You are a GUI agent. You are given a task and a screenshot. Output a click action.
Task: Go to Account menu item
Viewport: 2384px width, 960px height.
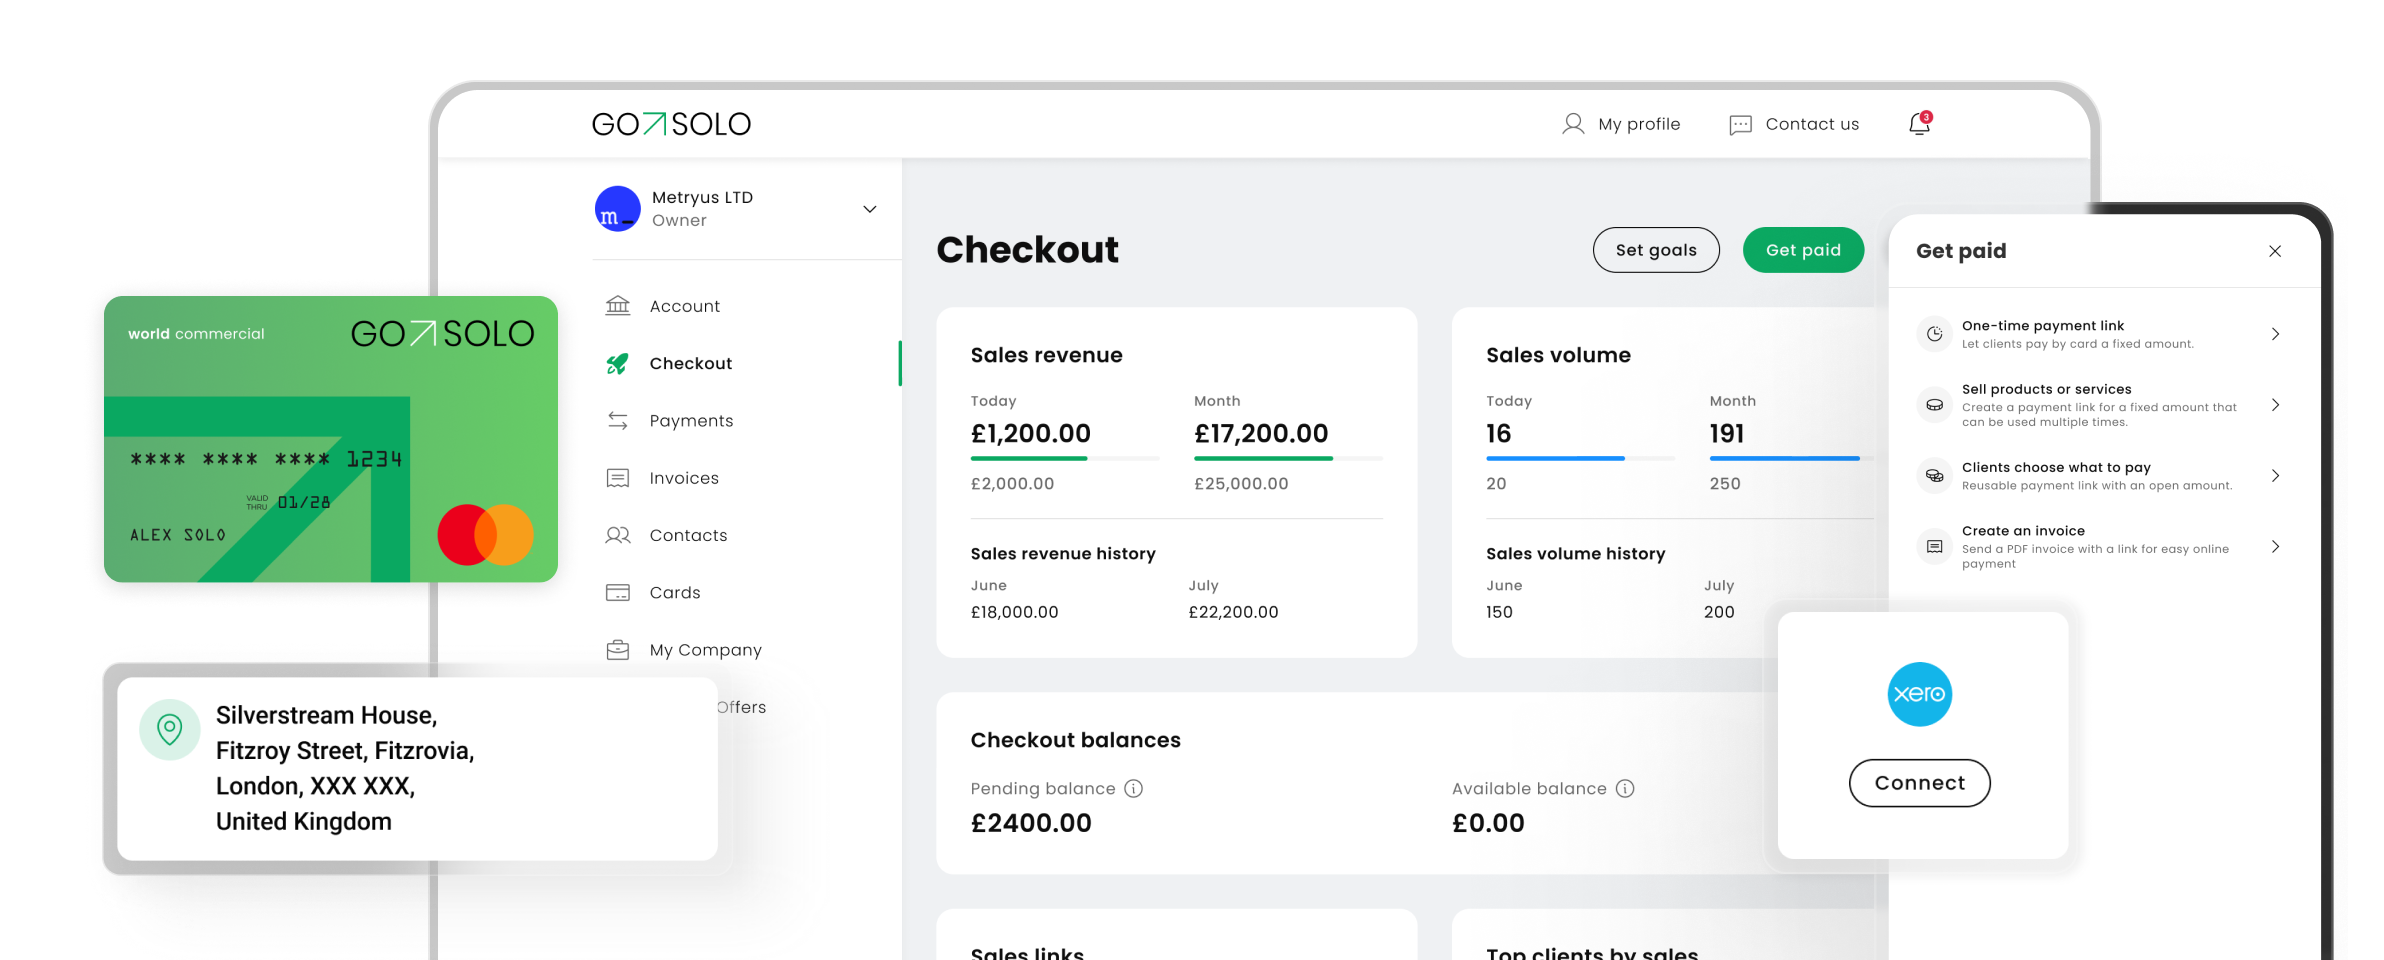(684, 306)
